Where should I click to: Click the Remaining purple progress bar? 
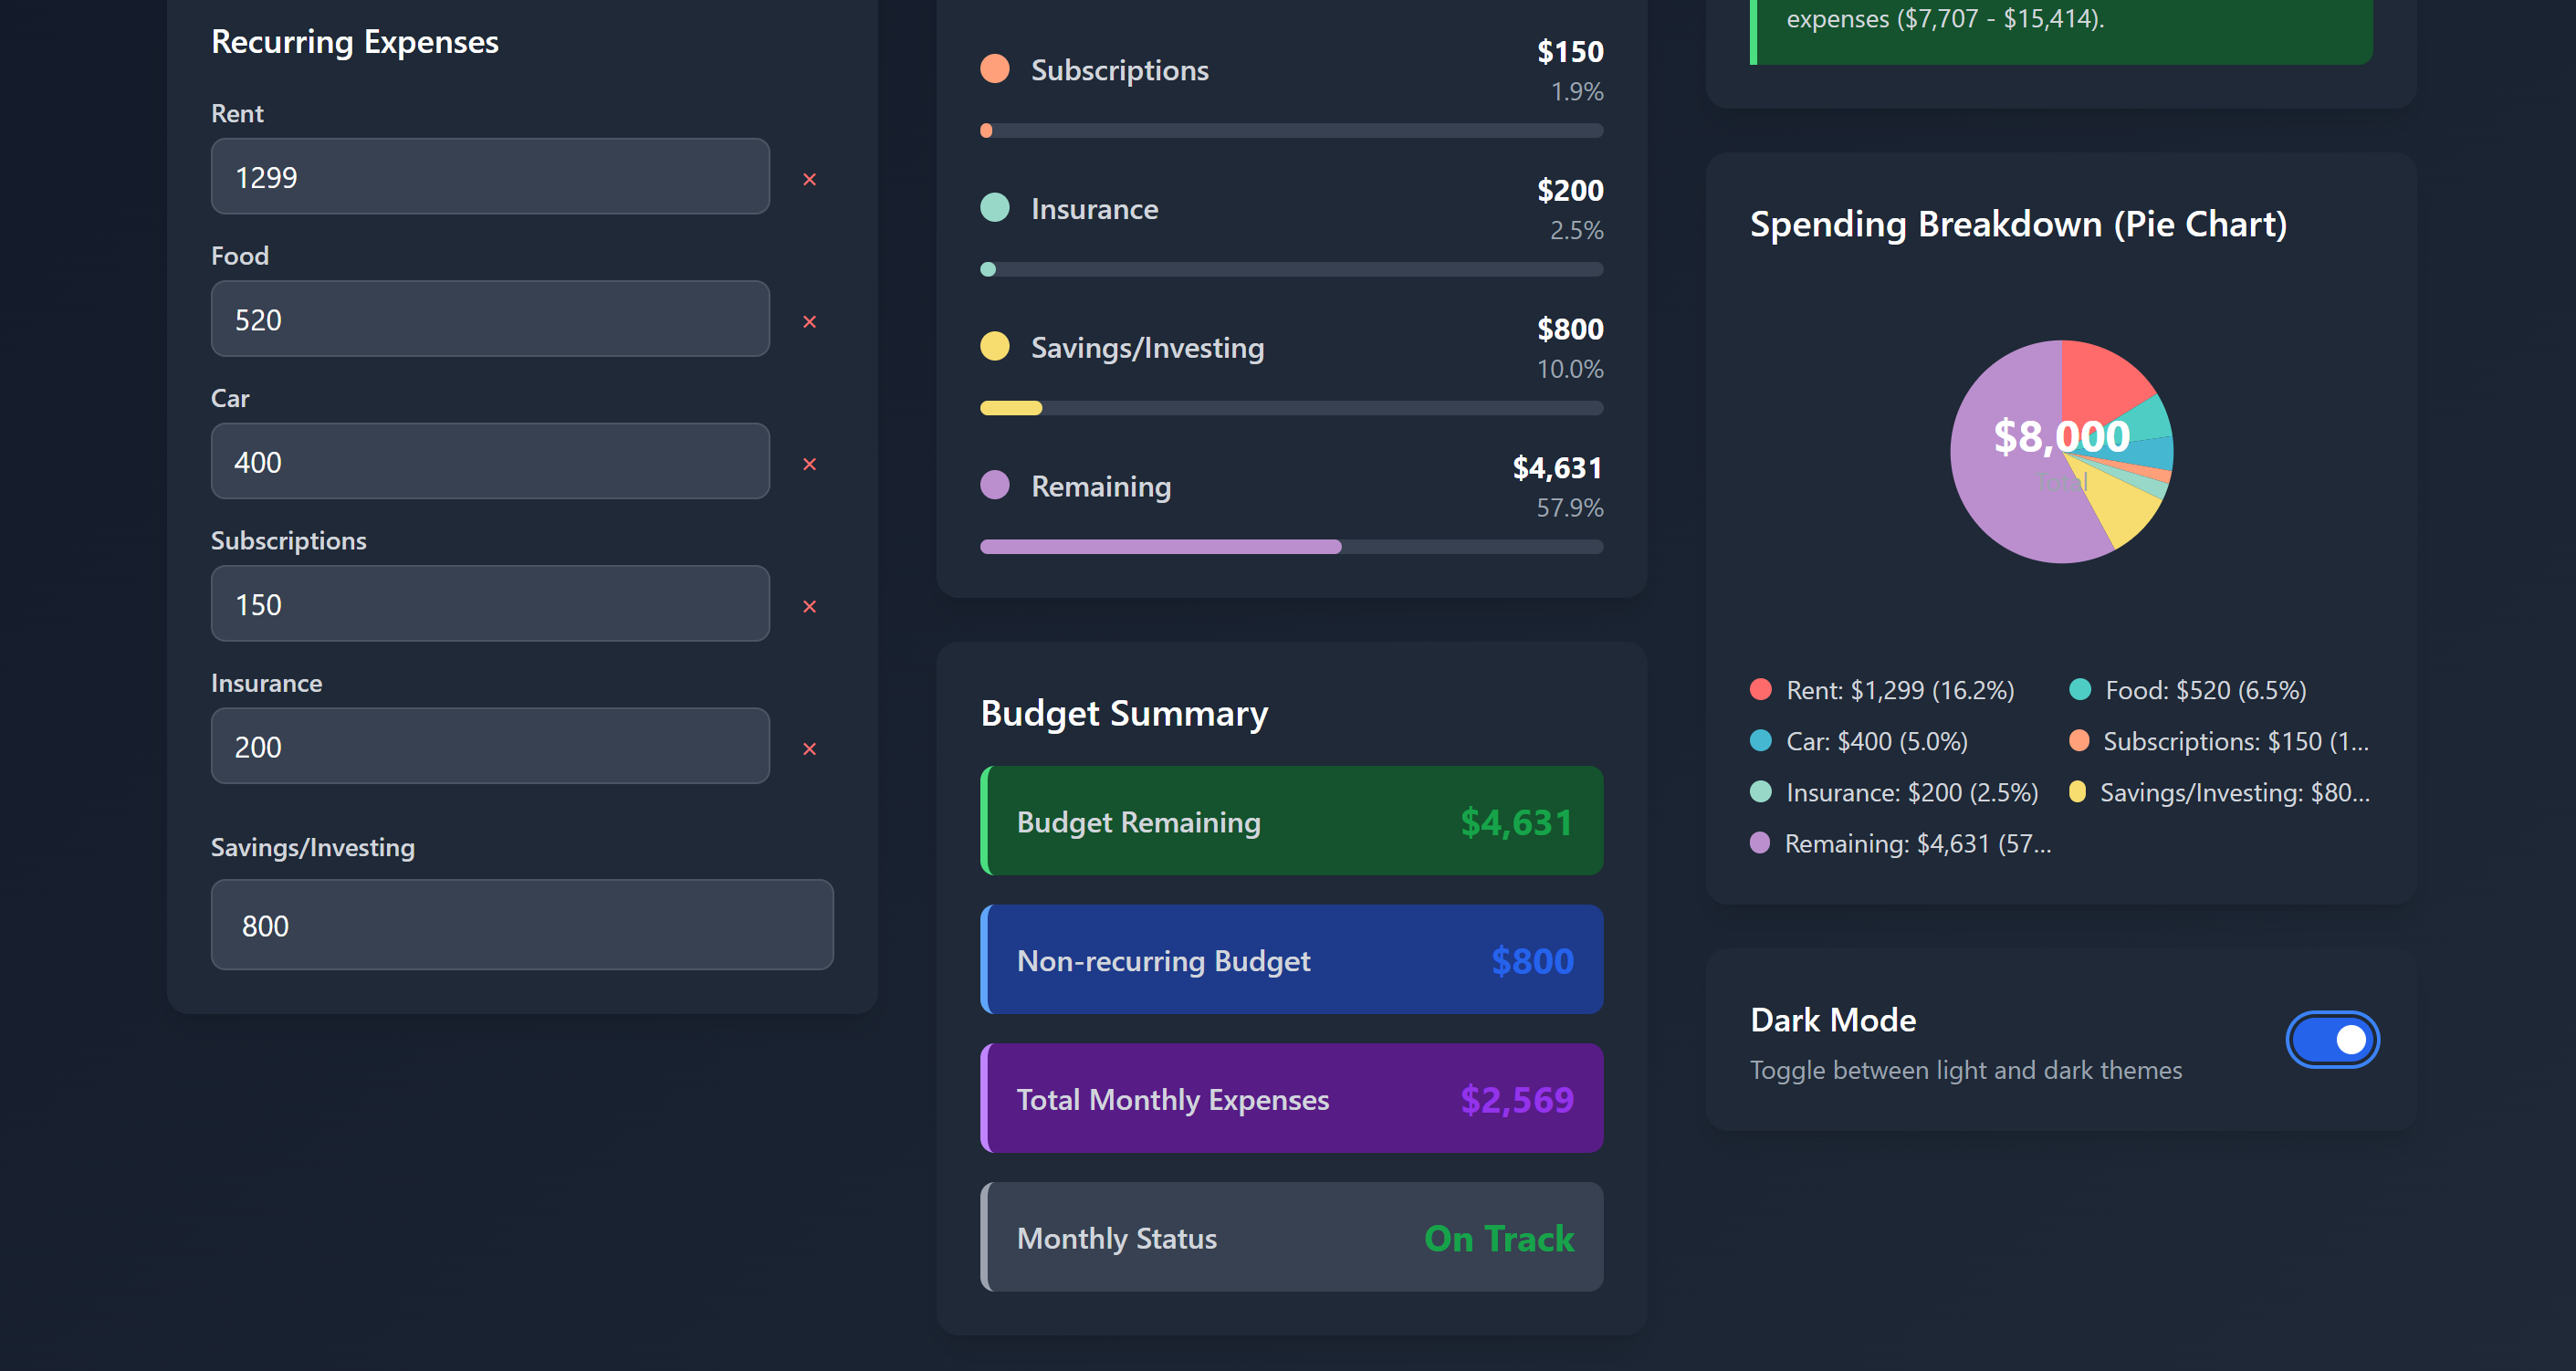pyautogui.click(x=1160, y=547)
